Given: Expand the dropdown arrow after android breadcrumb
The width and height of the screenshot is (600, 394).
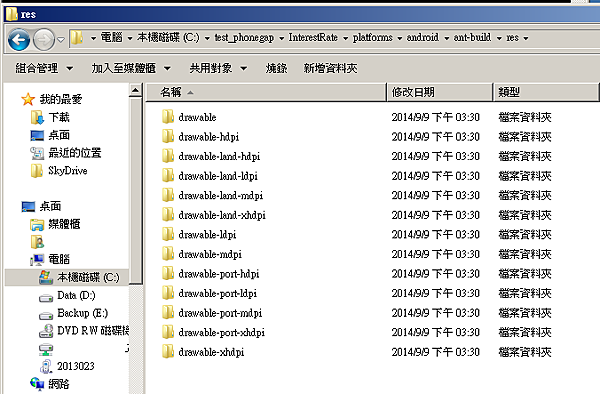Looking at the screenshot, I should click(446, 38).
